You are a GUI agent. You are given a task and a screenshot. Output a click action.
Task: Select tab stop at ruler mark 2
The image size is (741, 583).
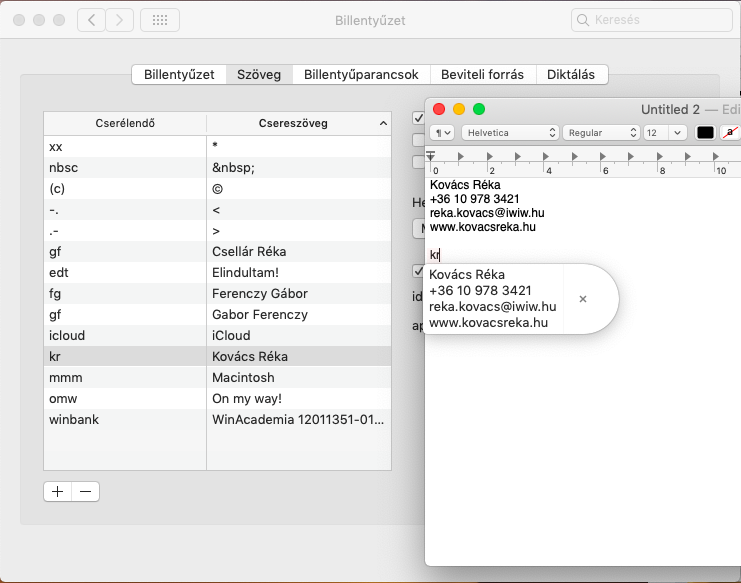[x=490, y=156]
